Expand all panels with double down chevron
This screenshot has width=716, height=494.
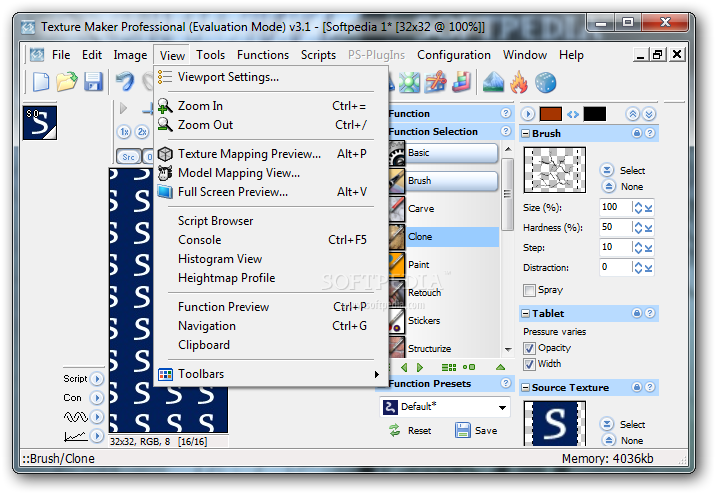pos(649,114)
